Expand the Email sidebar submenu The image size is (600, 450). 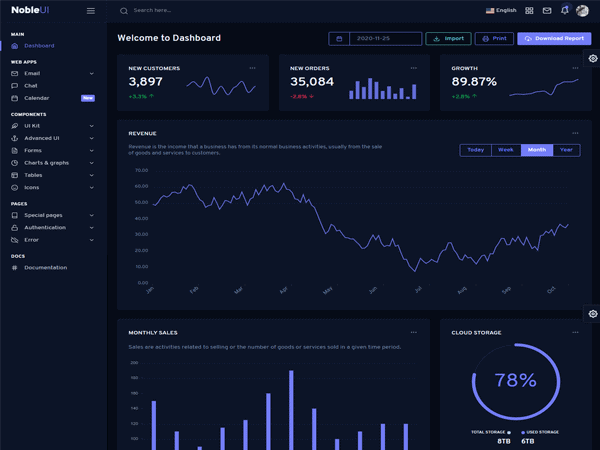click(52, 73)
